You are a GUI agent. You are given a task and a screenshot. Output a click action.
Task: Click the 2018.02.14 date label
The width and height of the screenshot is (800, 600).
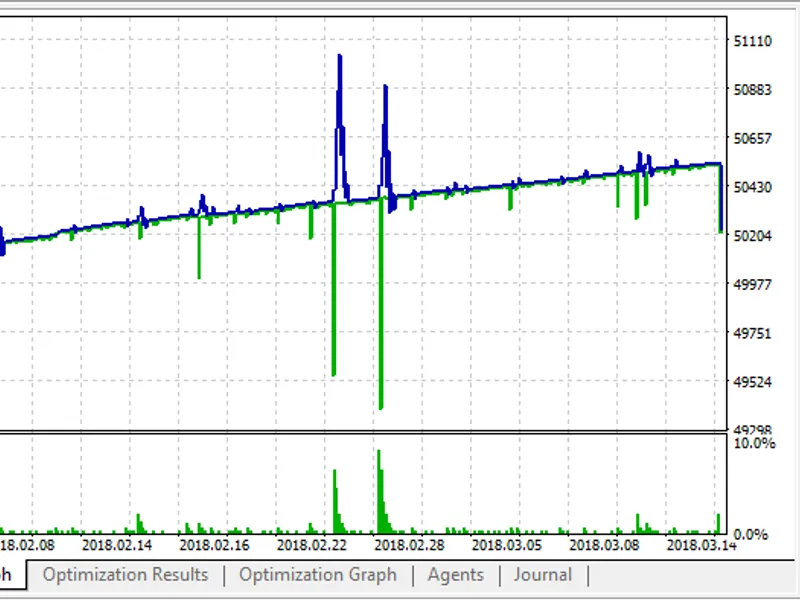117,545
